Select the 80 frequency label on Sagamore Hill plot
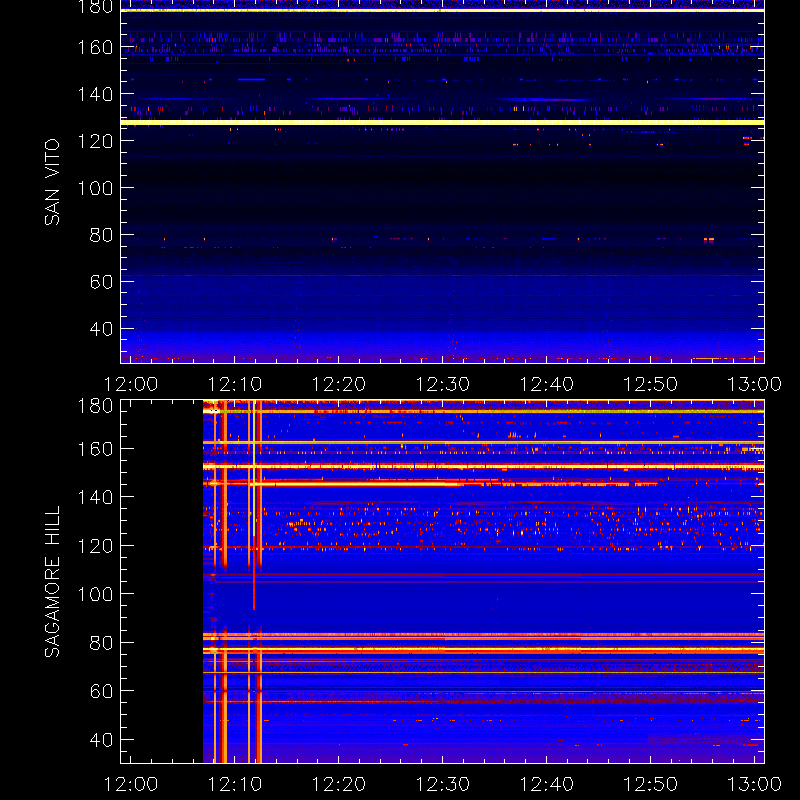The image size is (800, 800). 101,643
